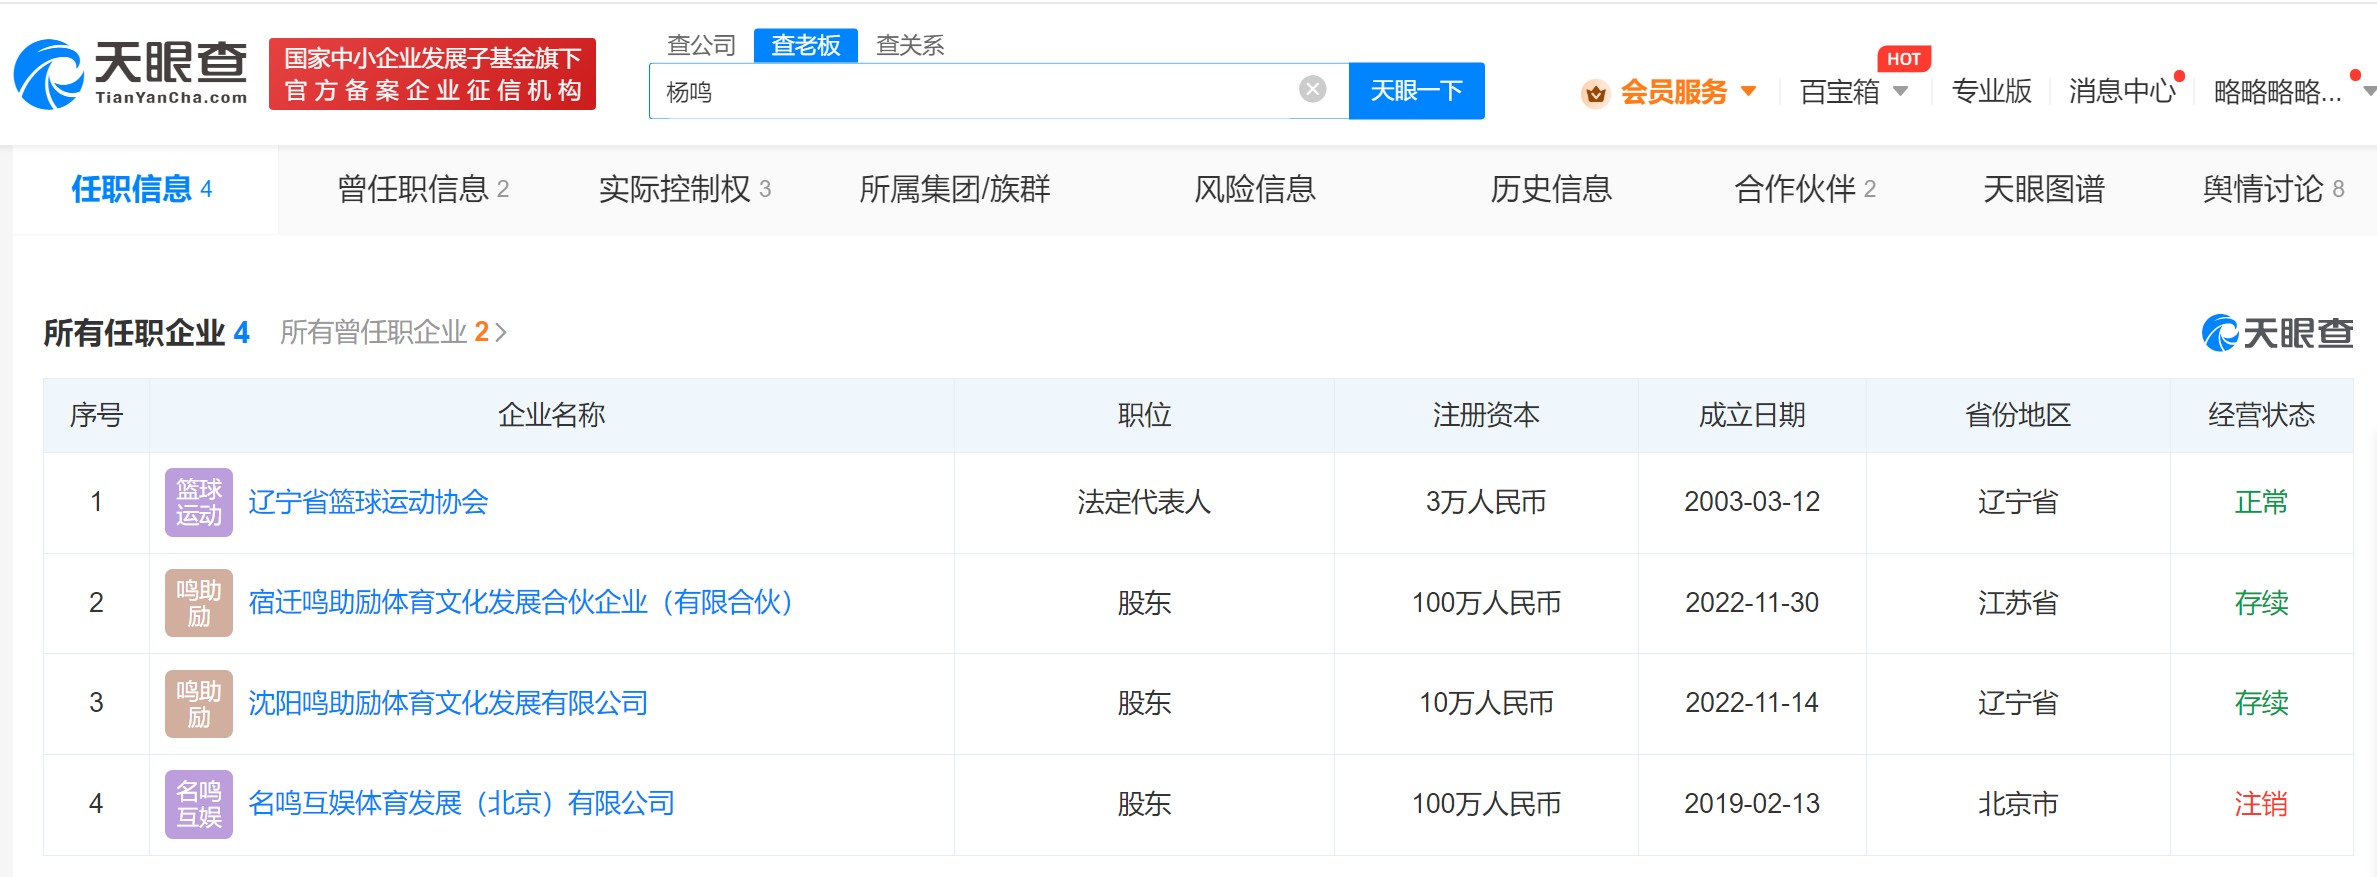The image size is (2377, 877).
Task: Click the 10万人民币 capital cell
Action: [x=1486, y=704]
